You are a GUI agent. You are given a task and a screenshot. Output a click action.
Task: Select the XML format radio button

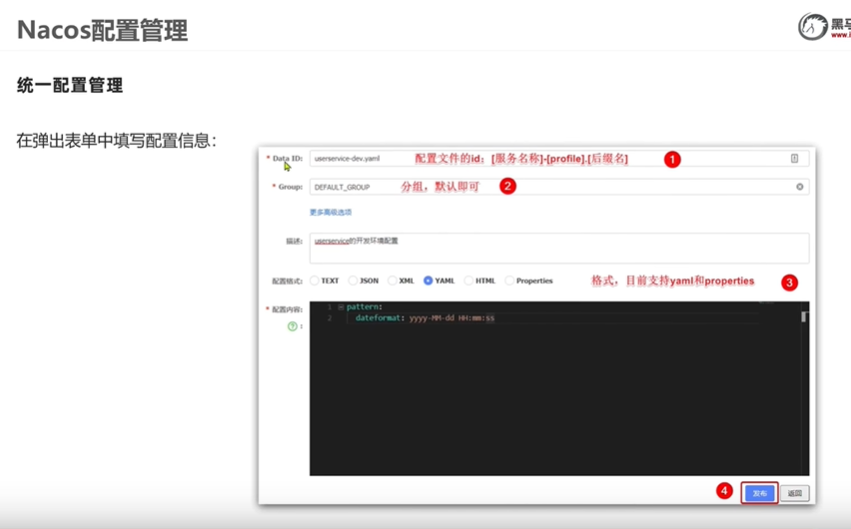[392, 281]
